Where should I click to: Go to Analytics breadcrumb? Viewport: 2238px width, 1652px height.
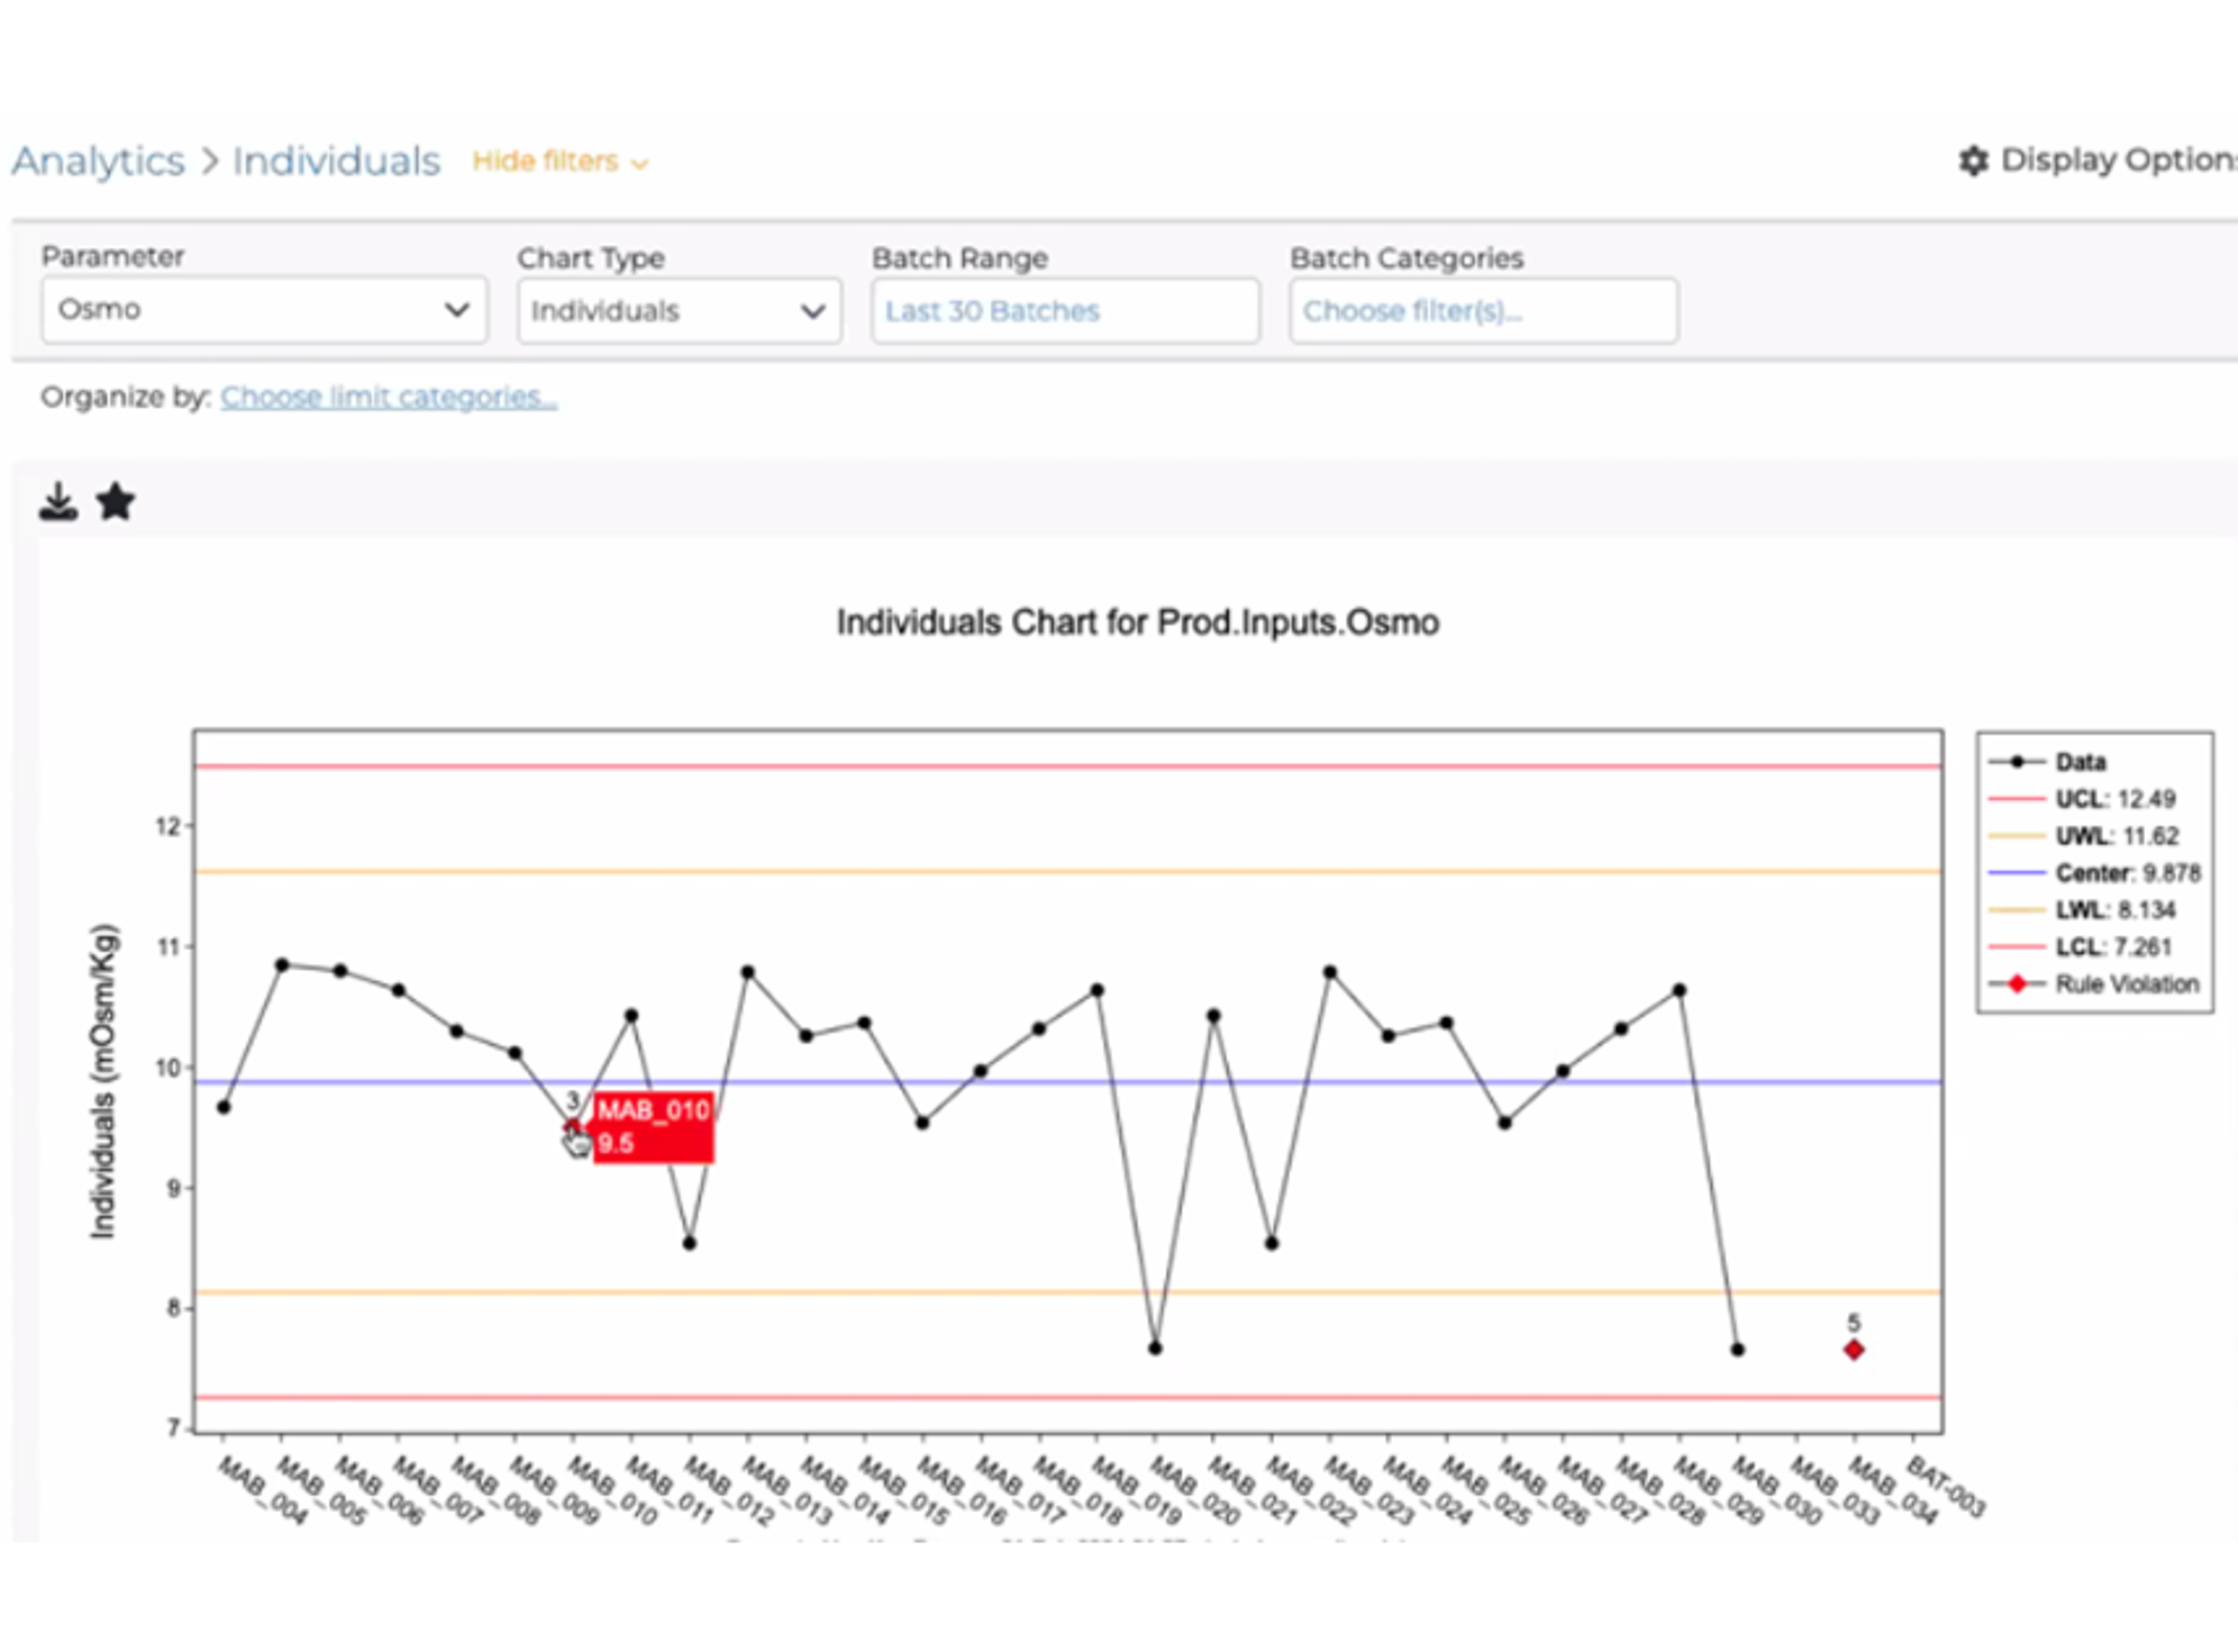(98, 161)
